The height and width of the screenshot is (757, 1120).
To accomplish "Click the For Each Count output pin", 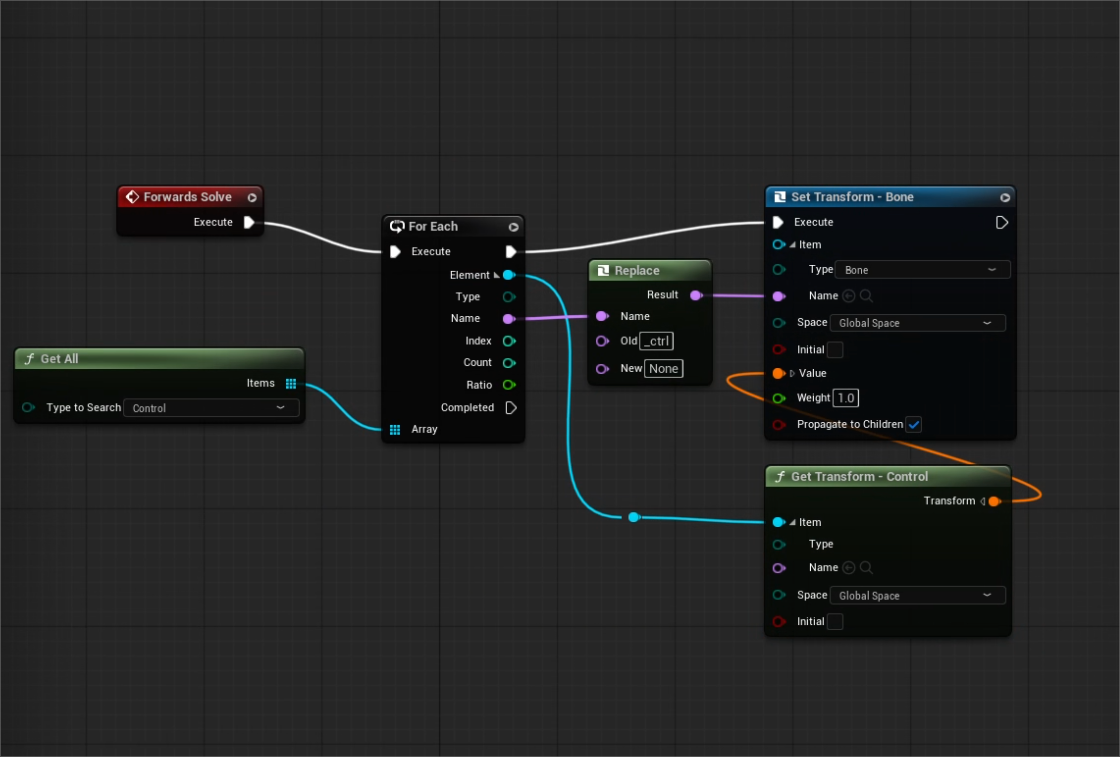I will point(509,363).
